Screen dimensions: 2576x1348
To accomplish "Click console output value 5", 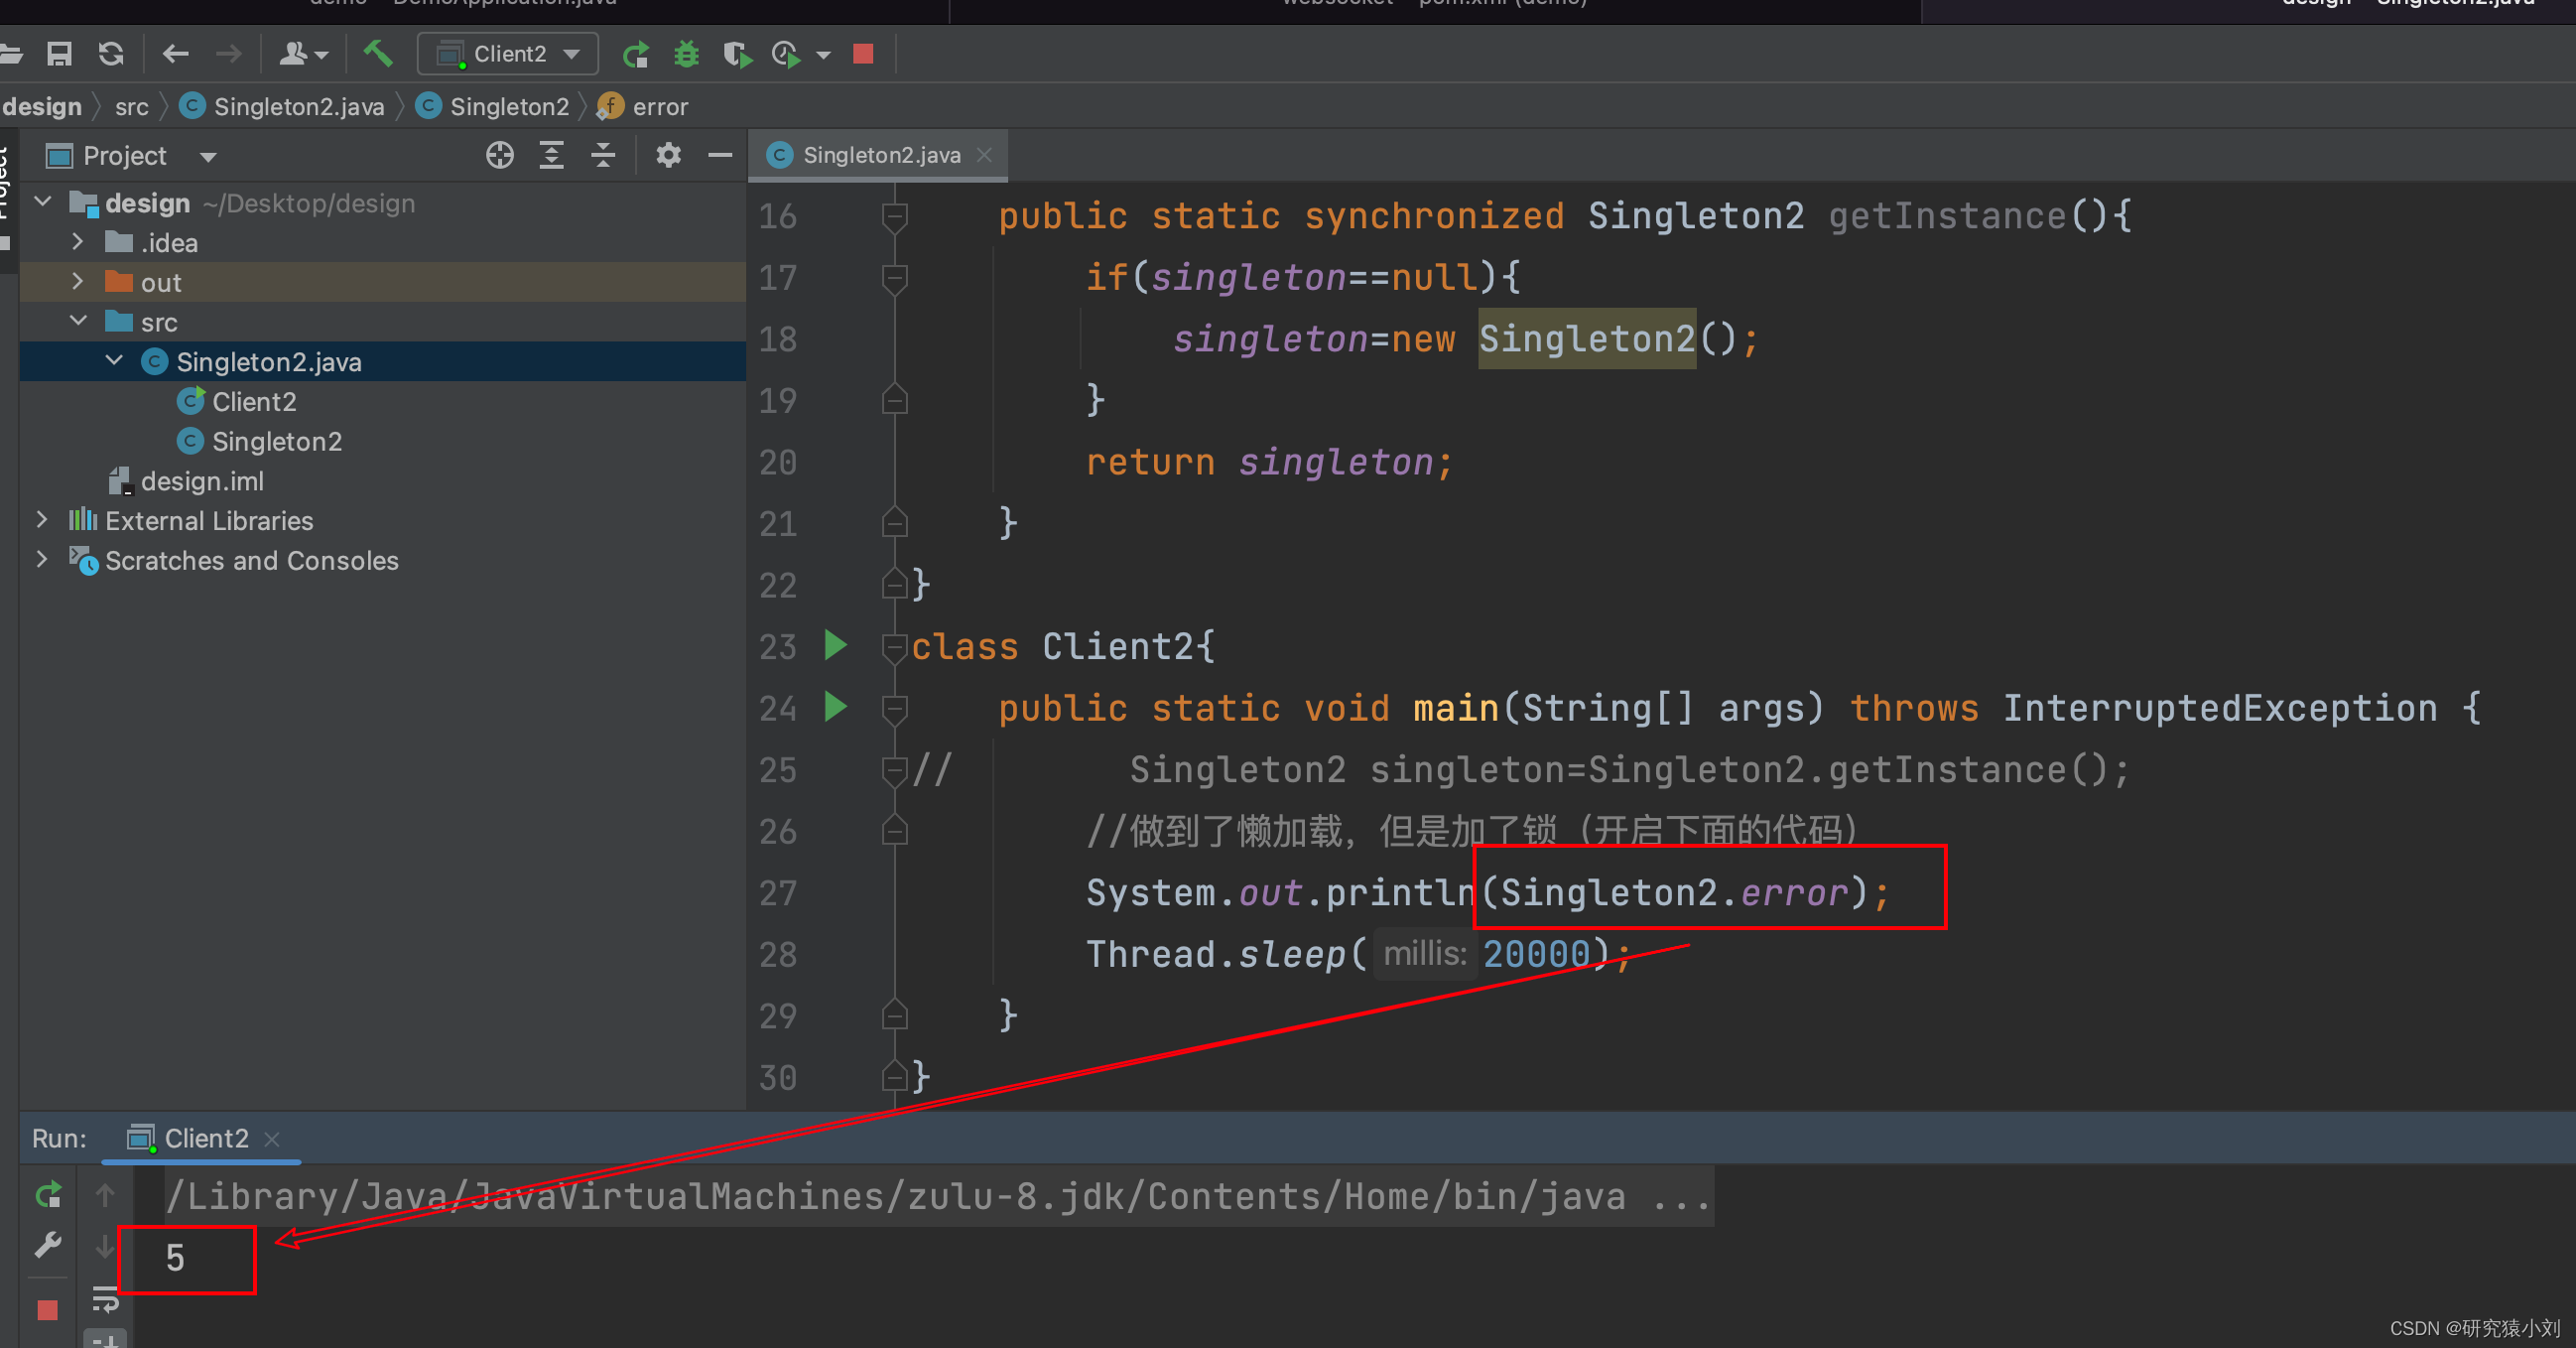I will tap(175, 1258).
